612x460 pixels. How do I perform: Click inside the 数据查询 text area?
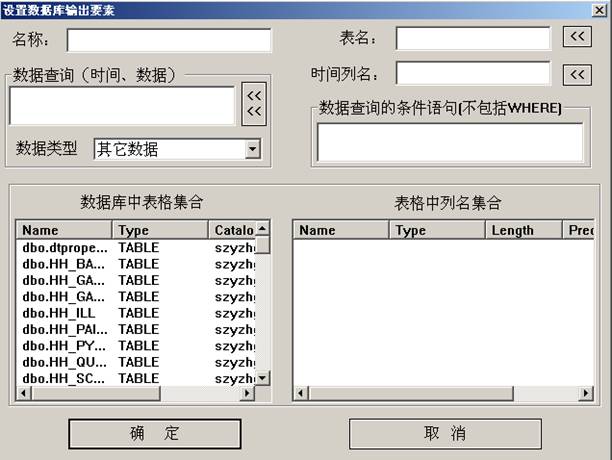[122, 106]
